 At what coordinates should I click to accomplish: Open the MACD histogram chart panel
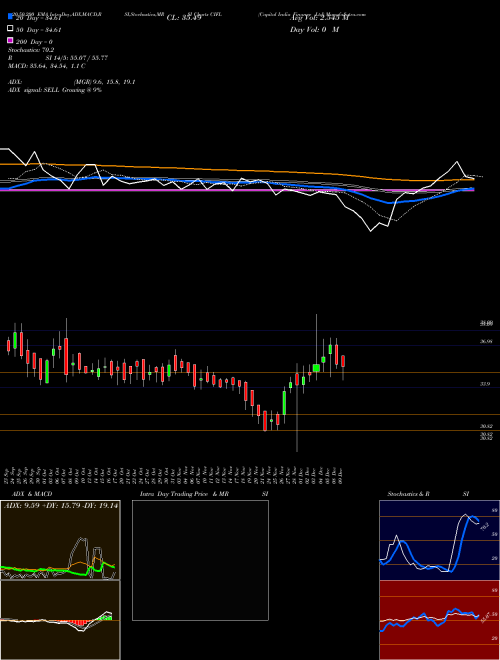60,620
